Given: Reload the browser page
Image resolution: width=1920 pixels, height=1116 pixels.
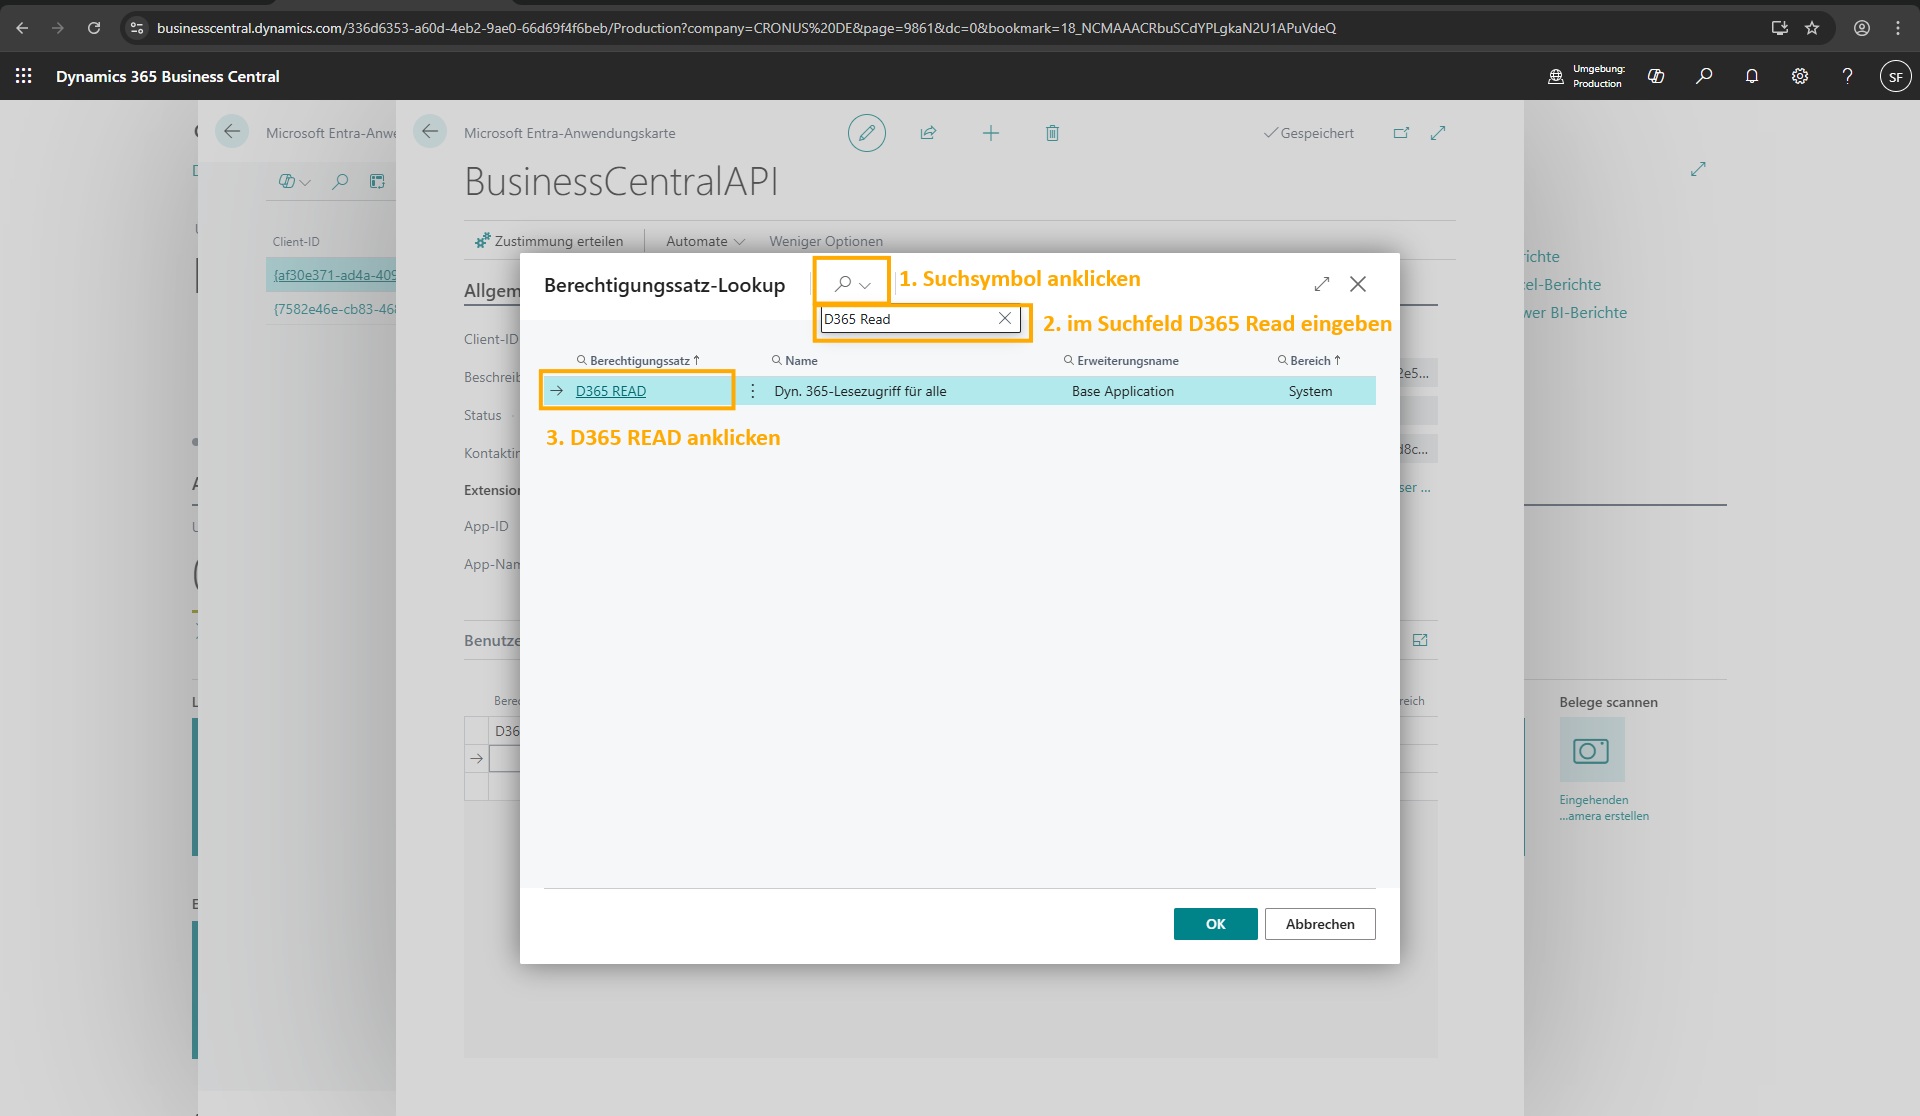Looking at the screenshot, I should pos(94,28).
